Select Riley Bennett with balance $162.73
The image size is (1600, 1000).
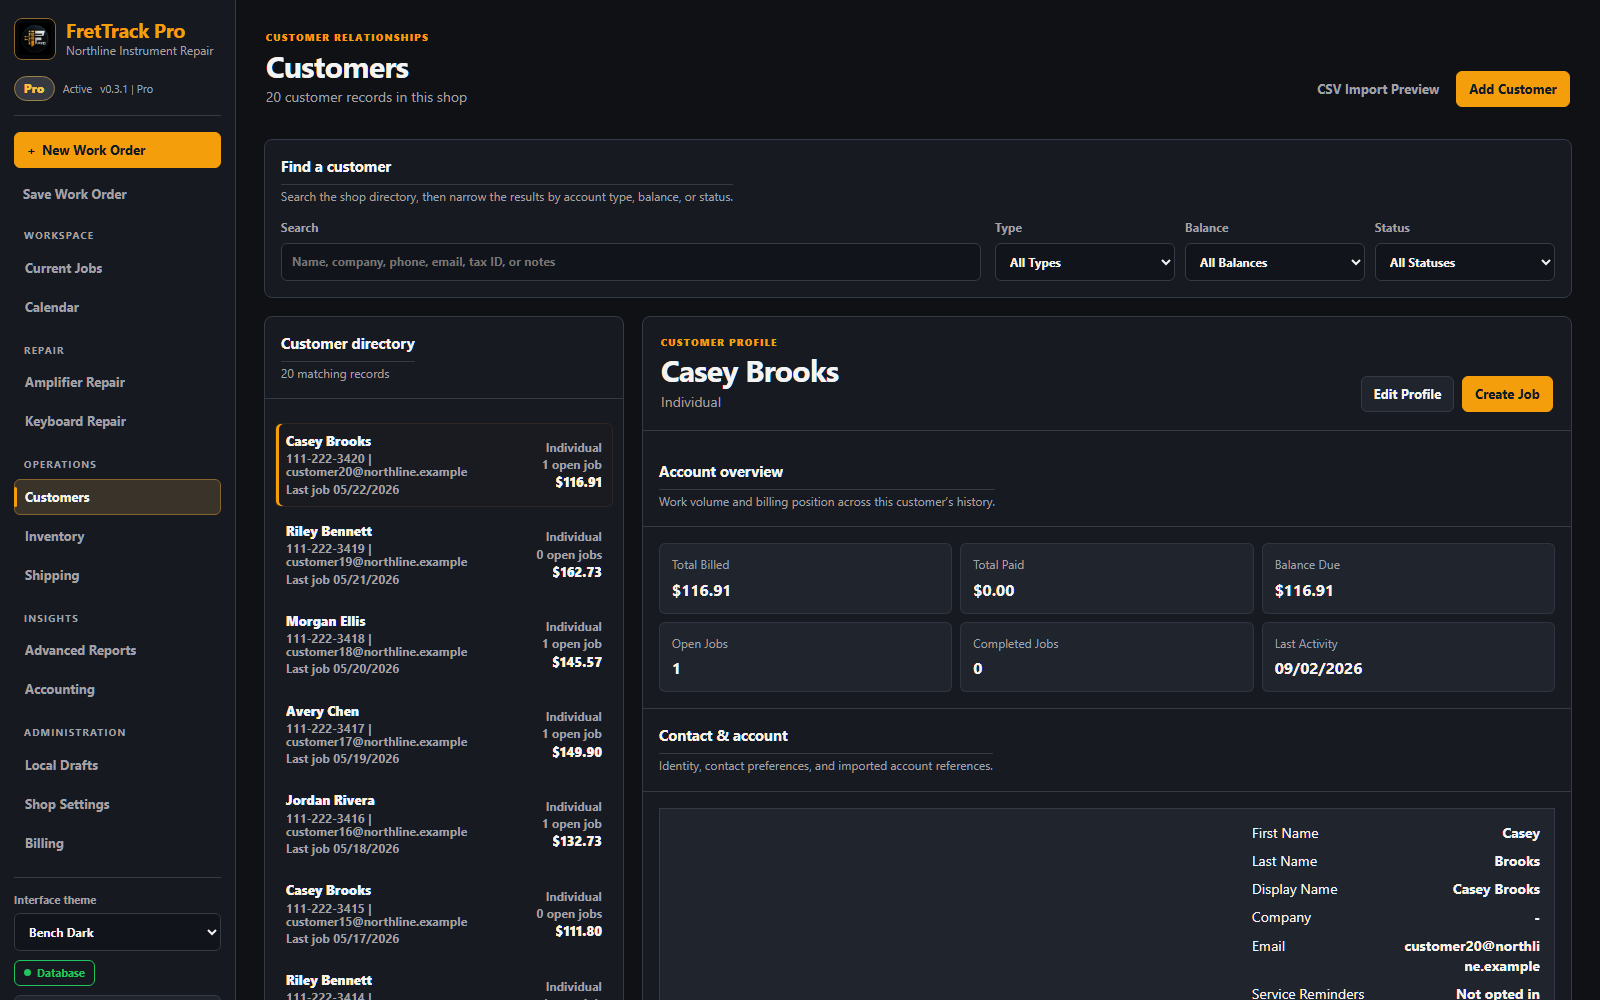pyautogui.click(x=444, y=555)
